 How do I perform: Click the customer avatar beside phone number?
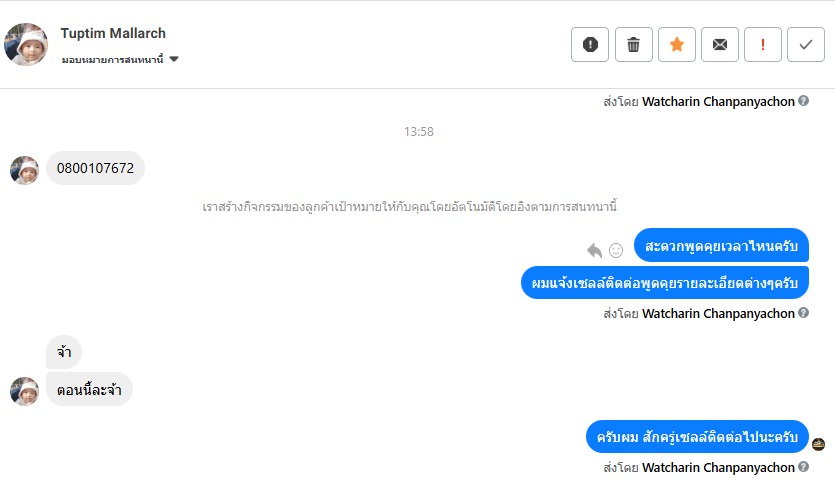click(24, 170)
